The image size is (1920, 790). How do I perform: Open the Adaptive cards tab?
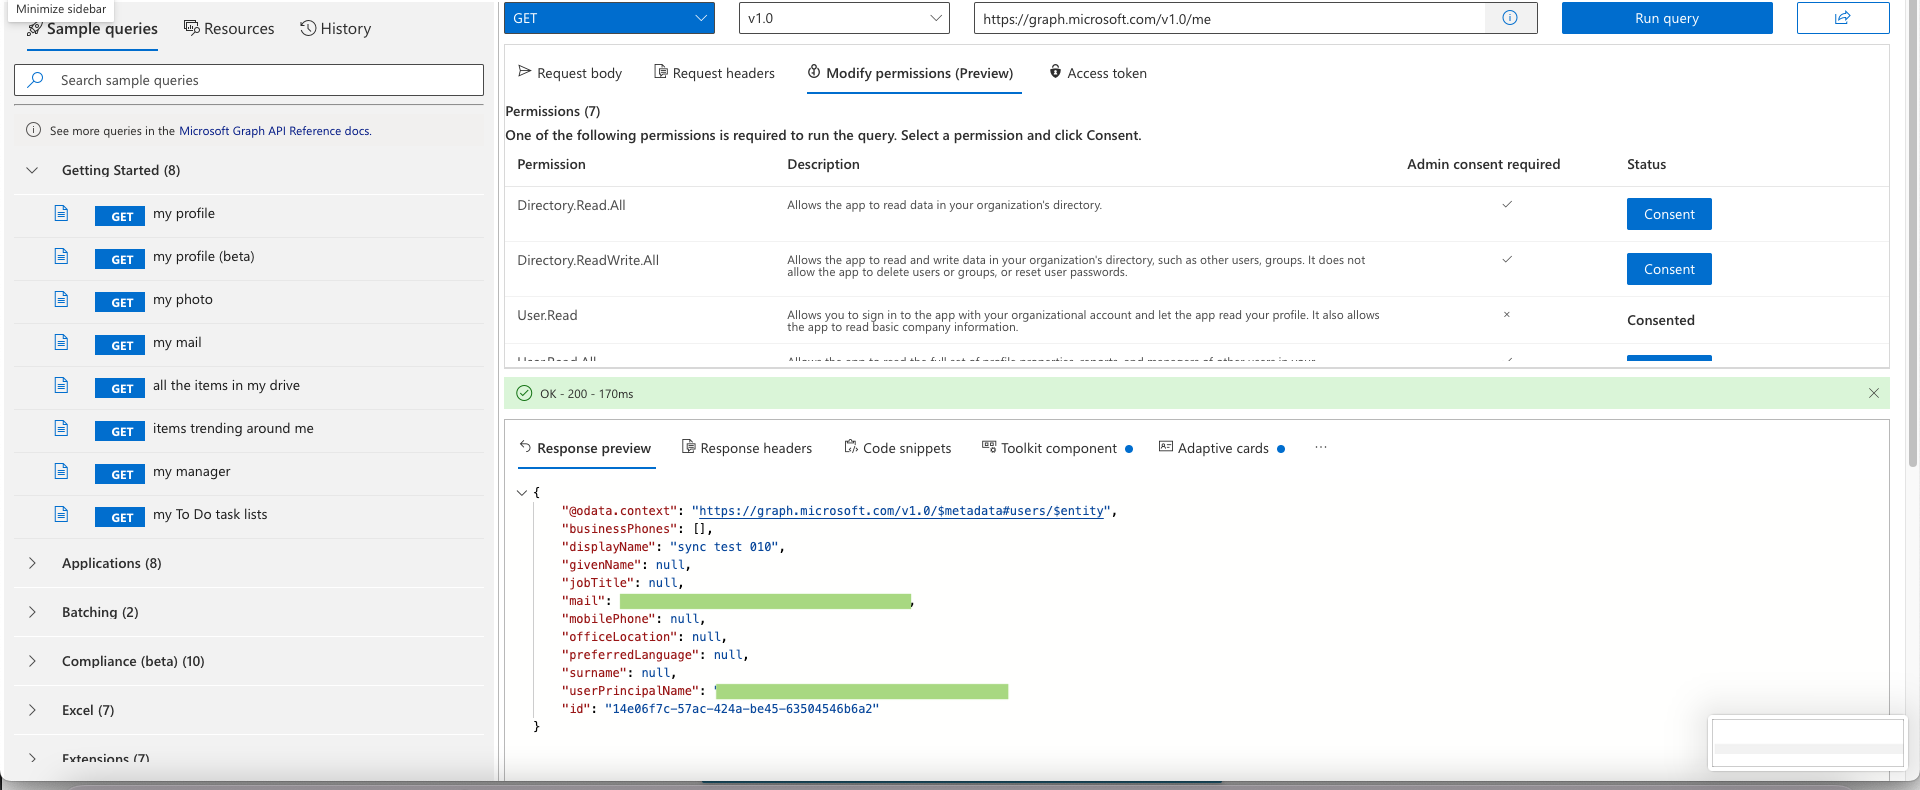1222,448
